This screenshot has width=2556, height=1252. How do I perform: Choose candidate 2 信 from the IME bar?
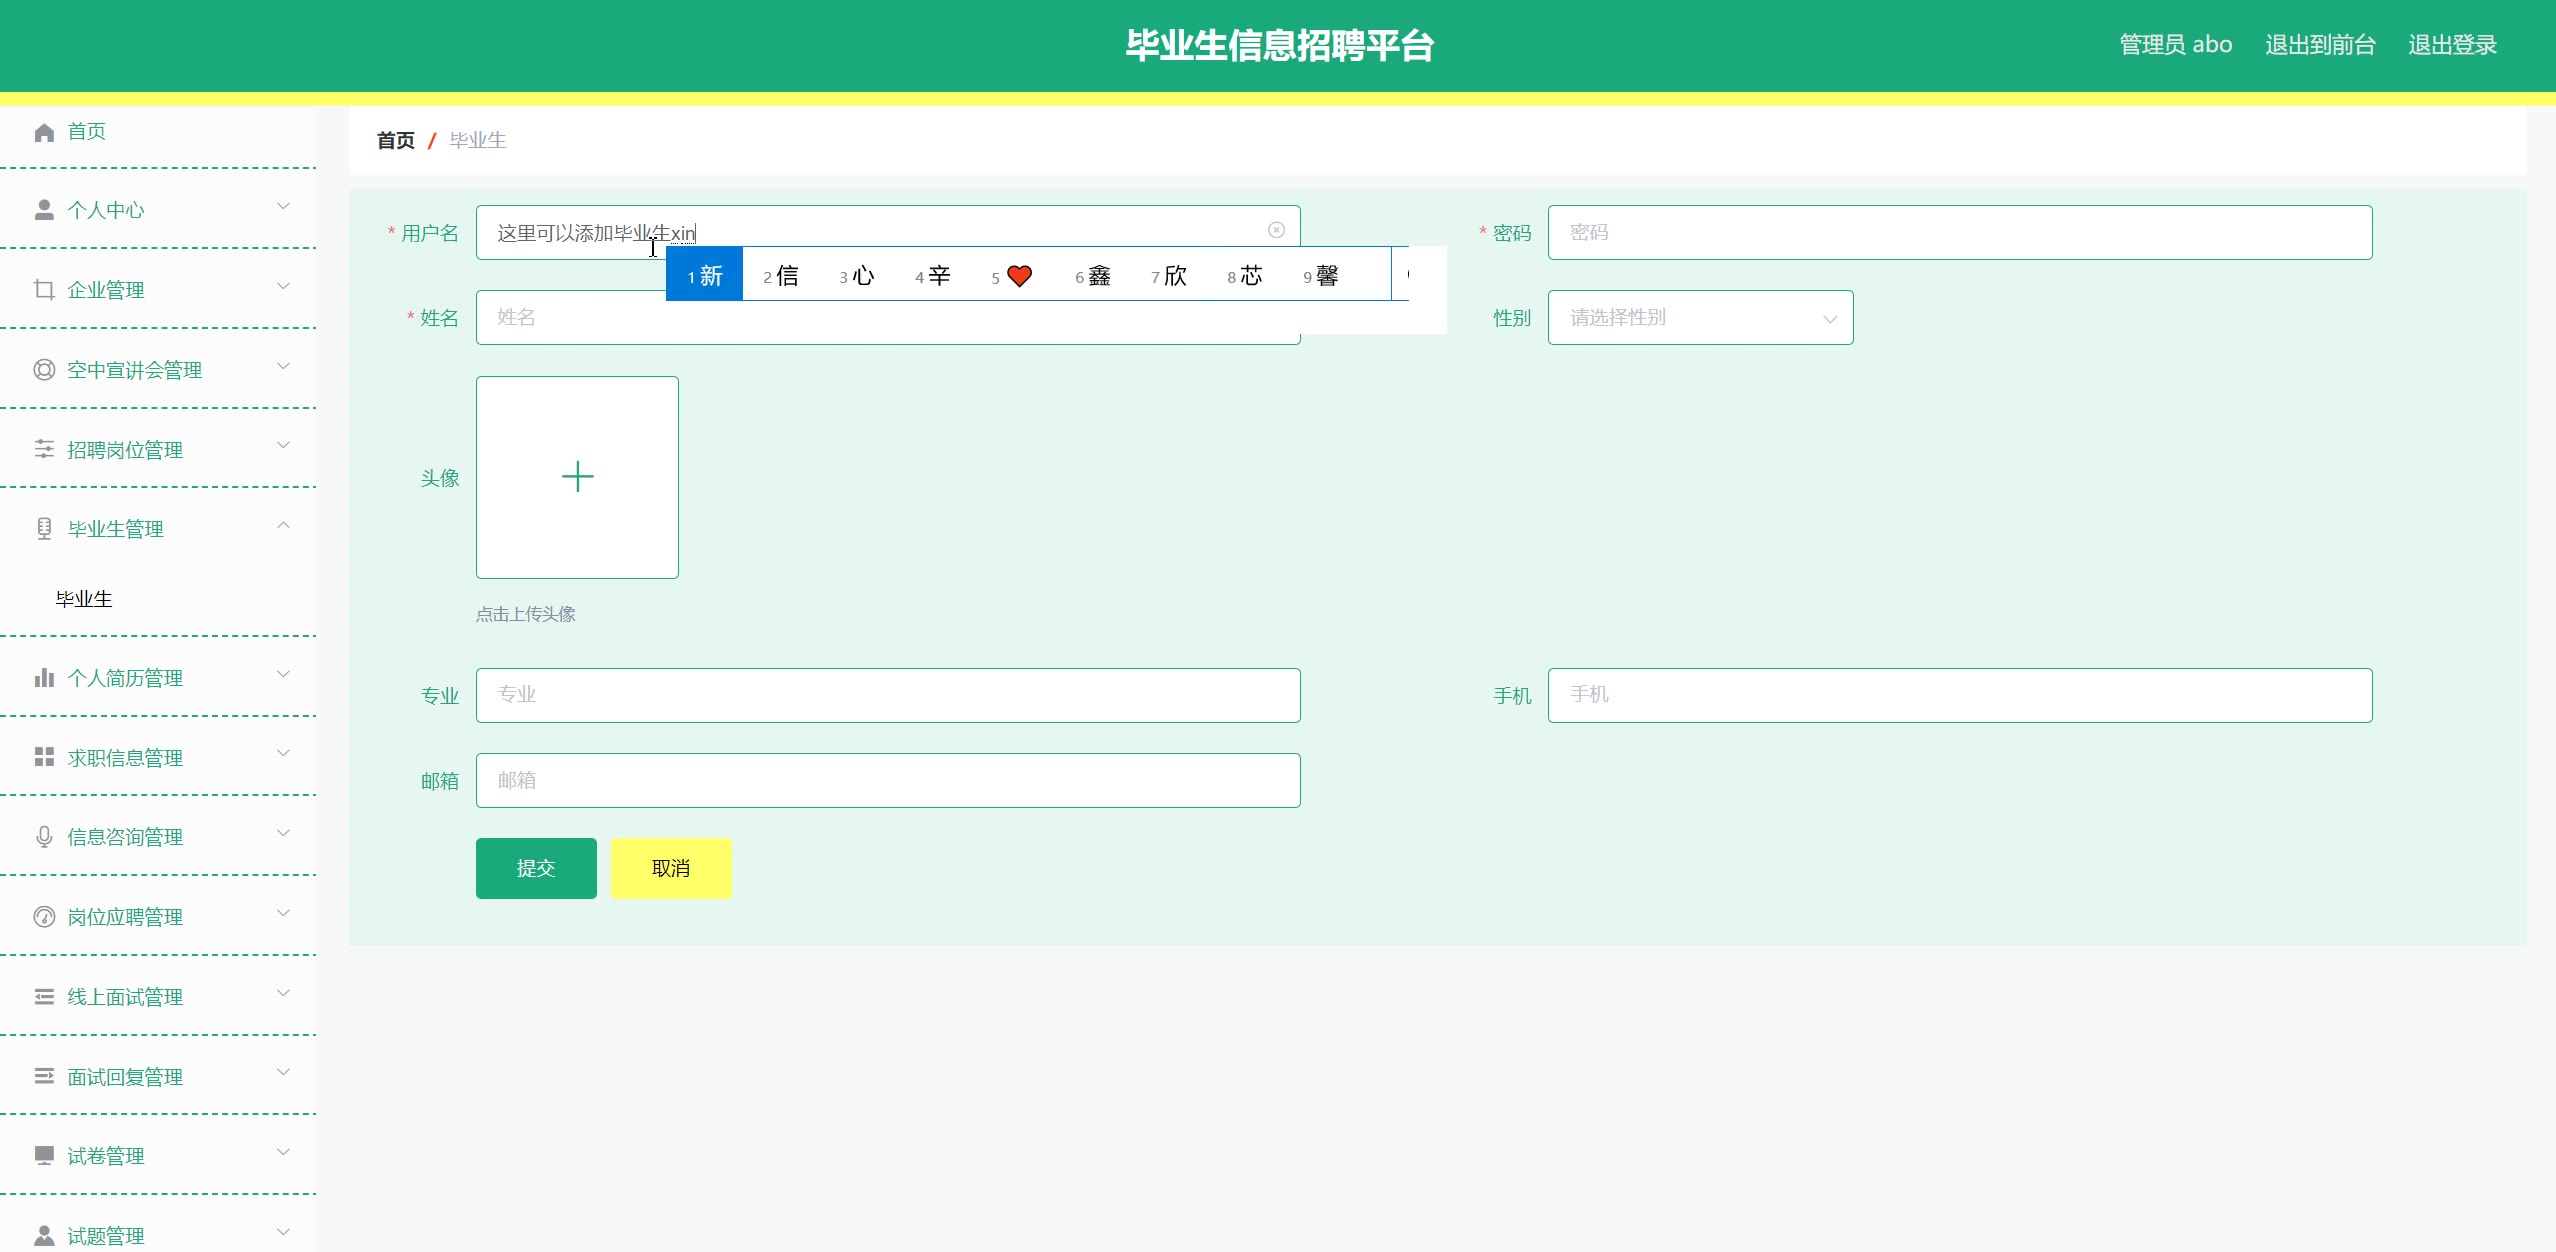(781, 275)
